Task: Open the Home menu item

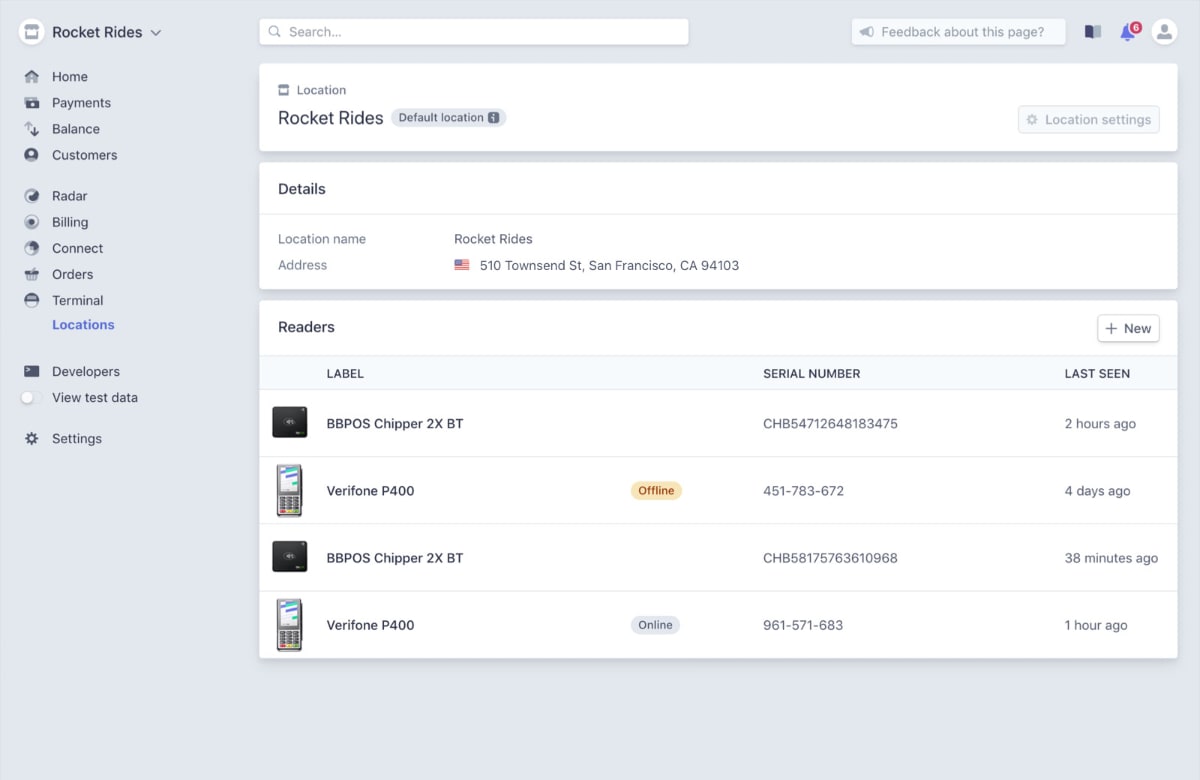Action: pos(70,77)
